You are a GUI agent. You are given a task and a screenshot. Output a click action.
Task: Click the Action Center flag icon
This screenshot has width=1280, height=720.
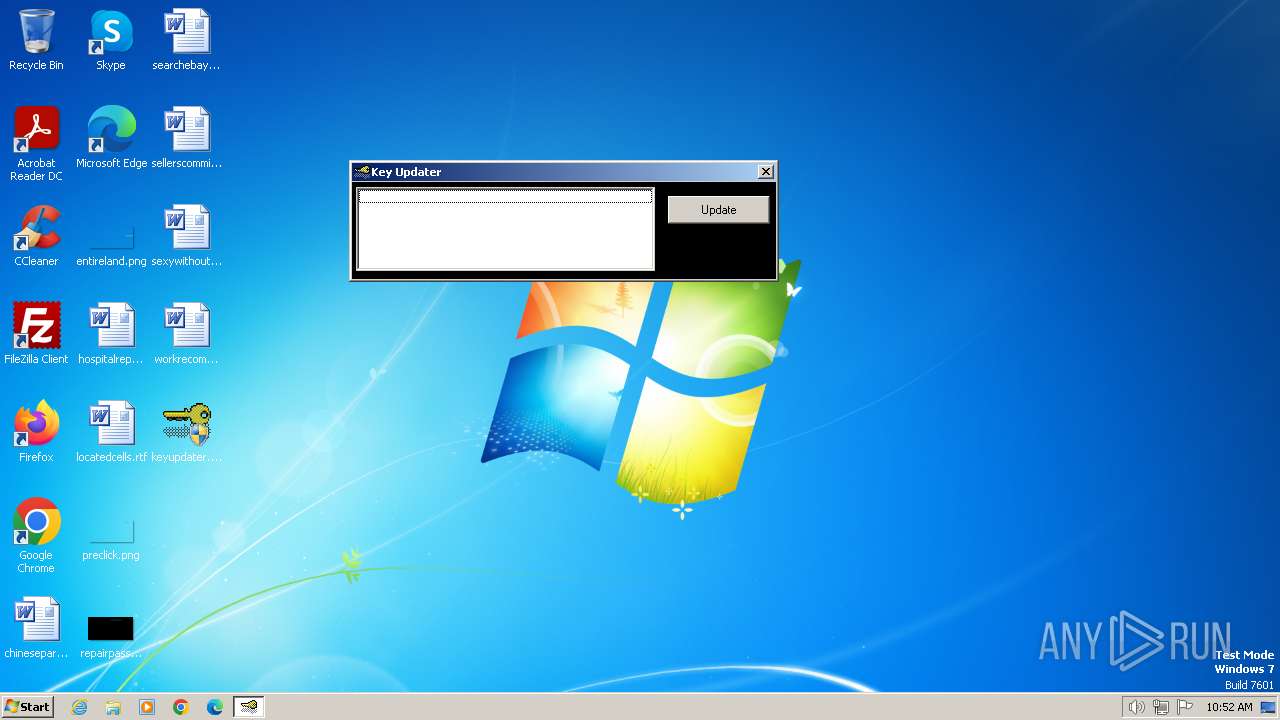click(x=1185, y=707)
